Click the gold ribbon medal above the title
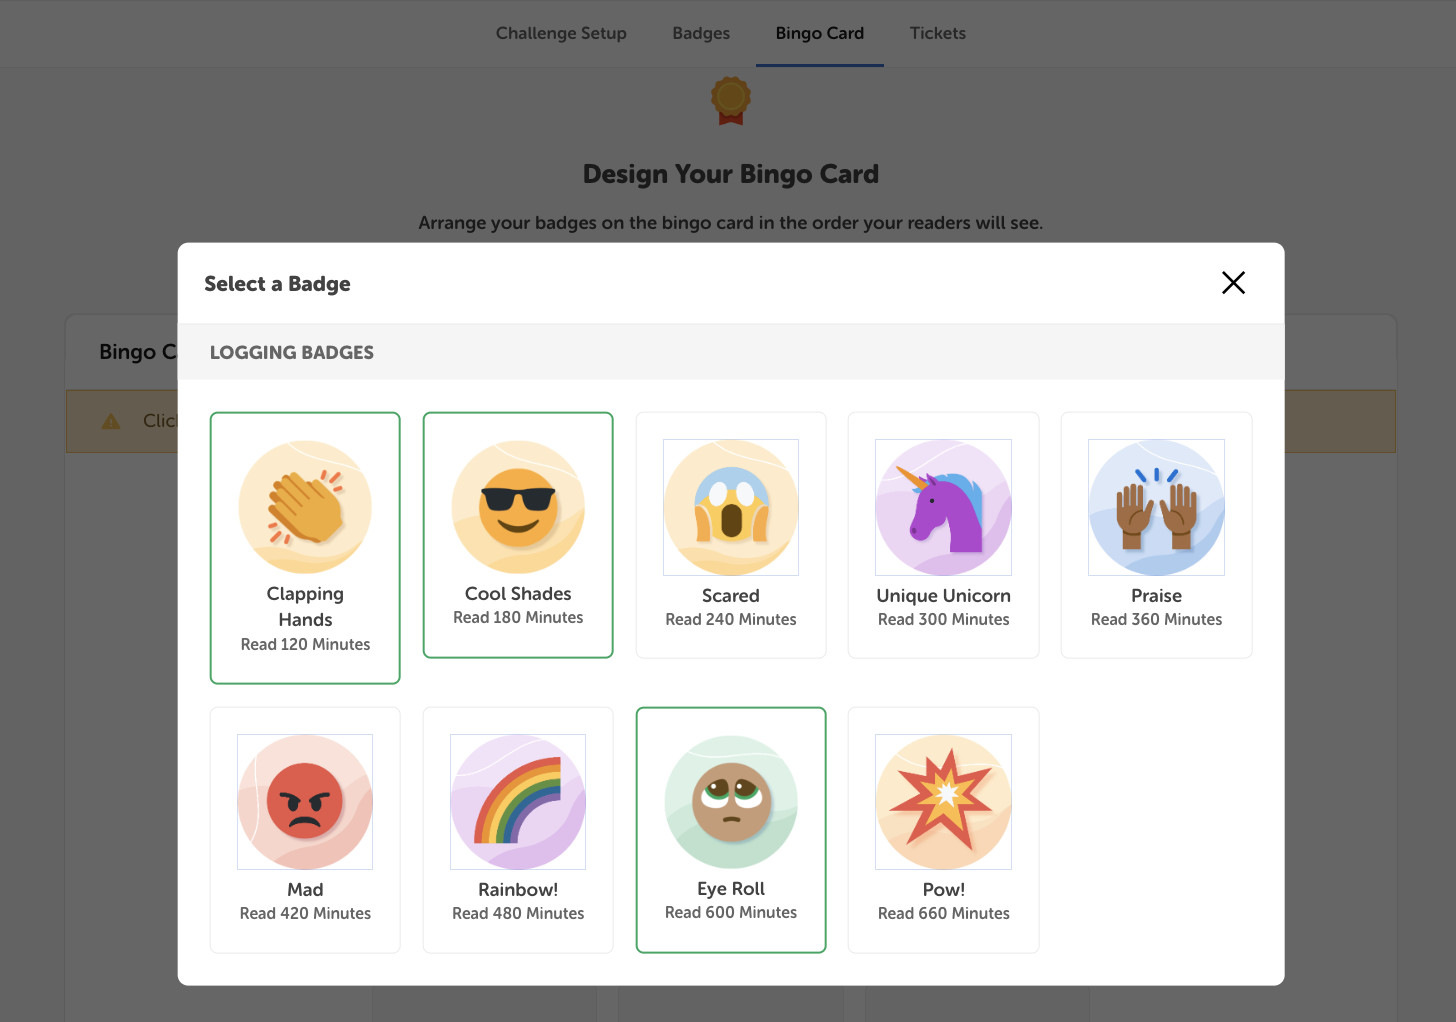 coord(730,102)
